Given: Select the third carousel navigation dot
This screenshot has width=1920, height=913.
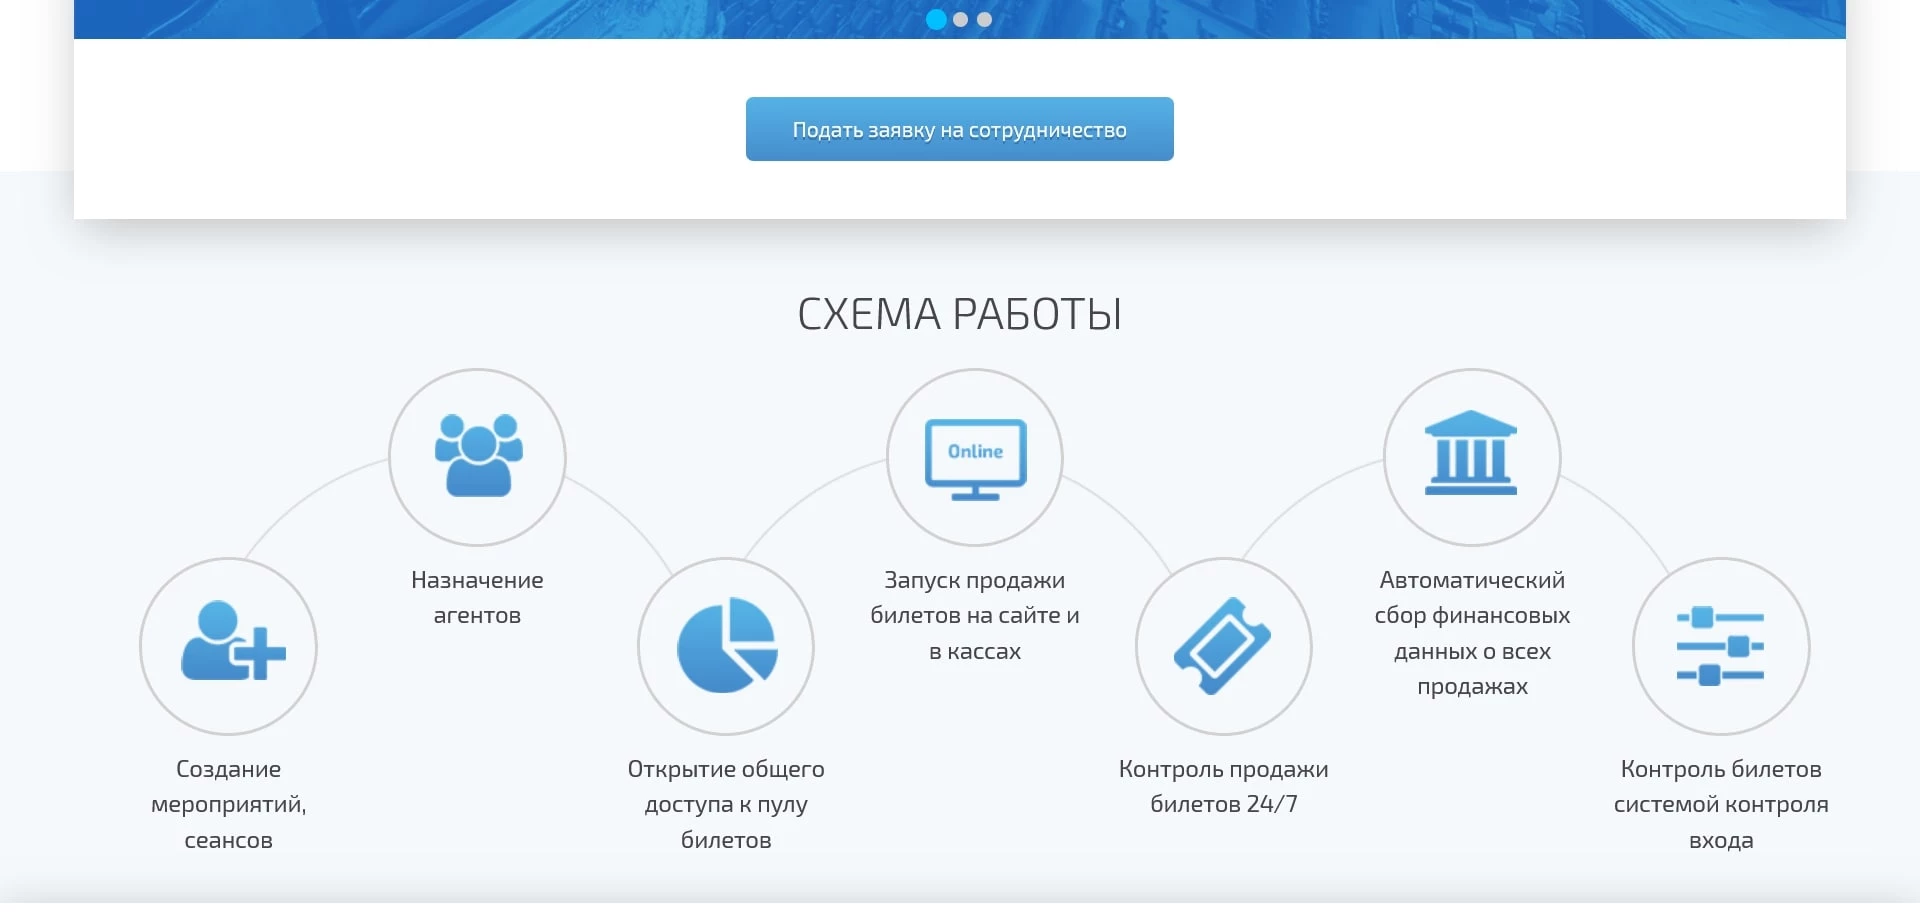Looking at the screenshot, I should click(985, 19).
